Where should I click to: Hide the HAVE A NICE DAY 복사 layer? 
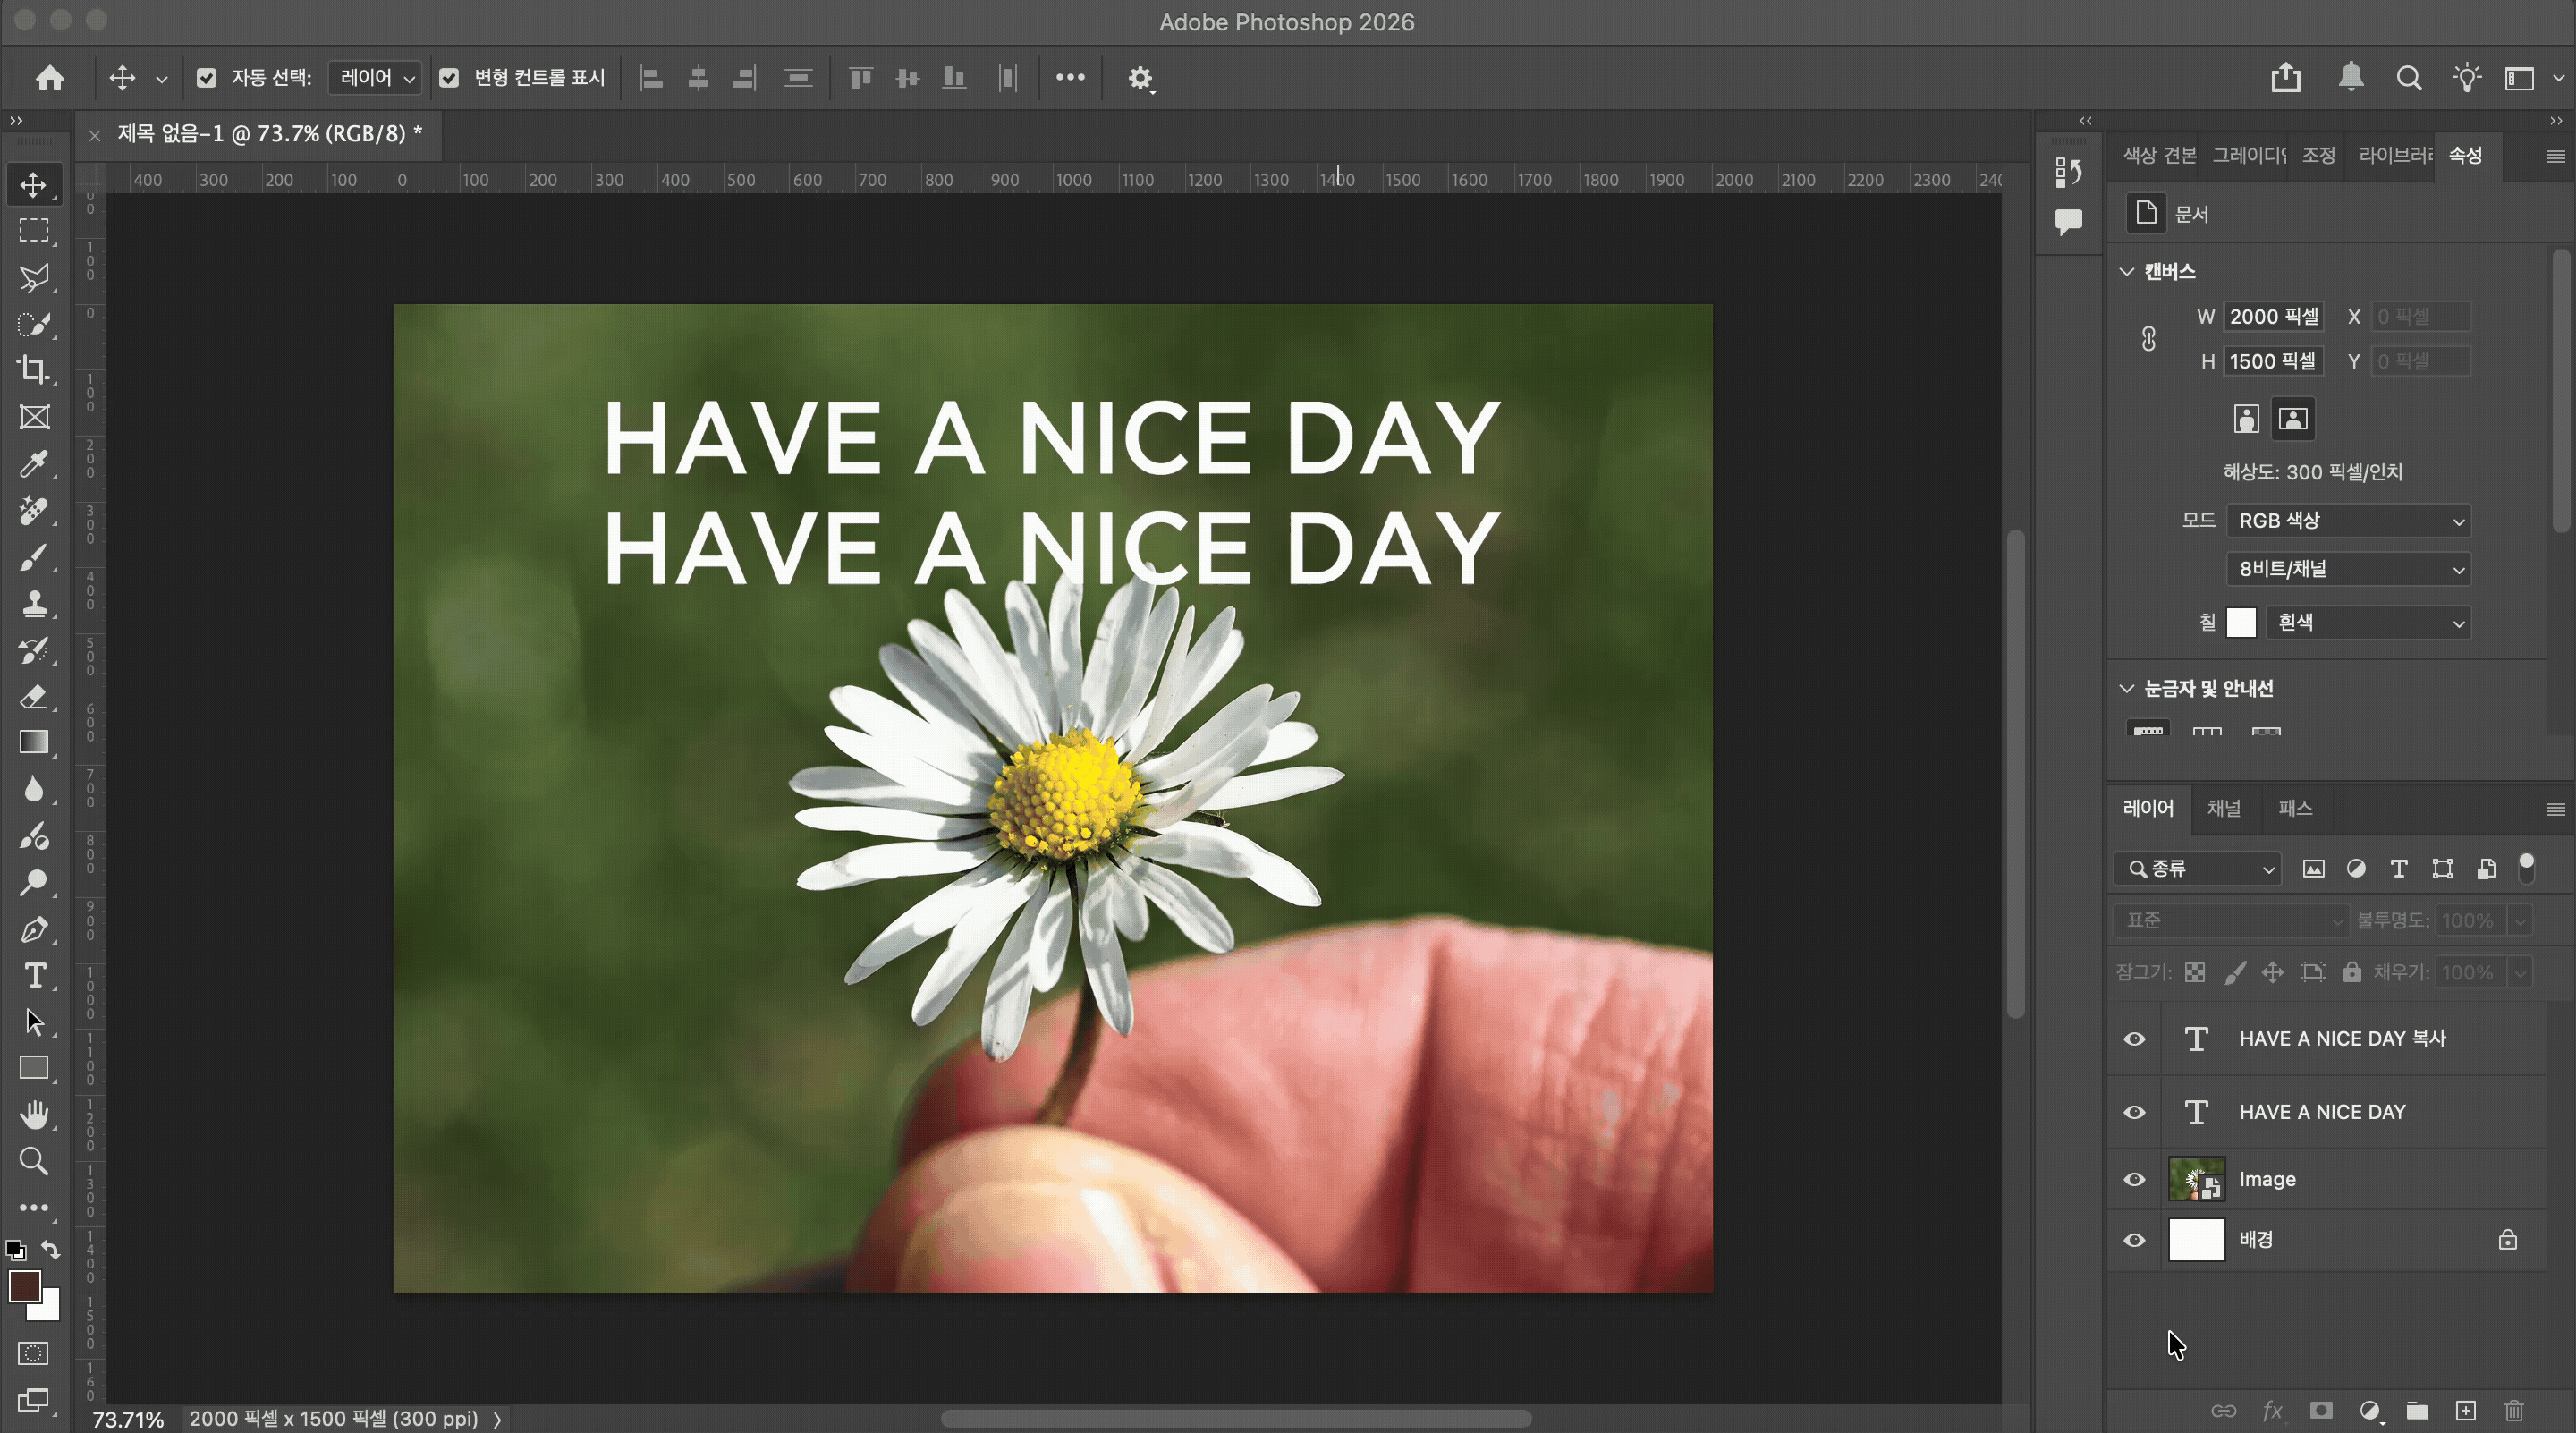pyautogui.click(x=2134, y=1039)
